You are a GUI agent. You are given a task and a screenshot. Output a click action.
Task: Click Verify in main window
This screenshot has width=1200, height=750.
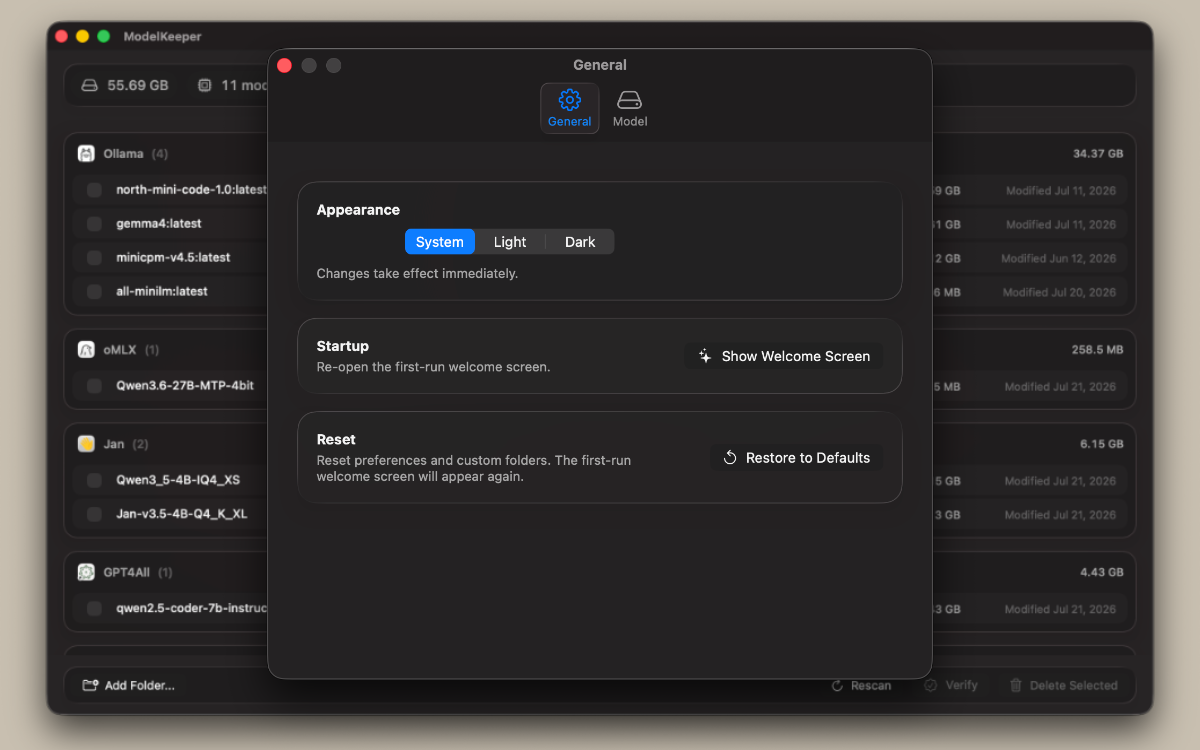tap(951, 686)
